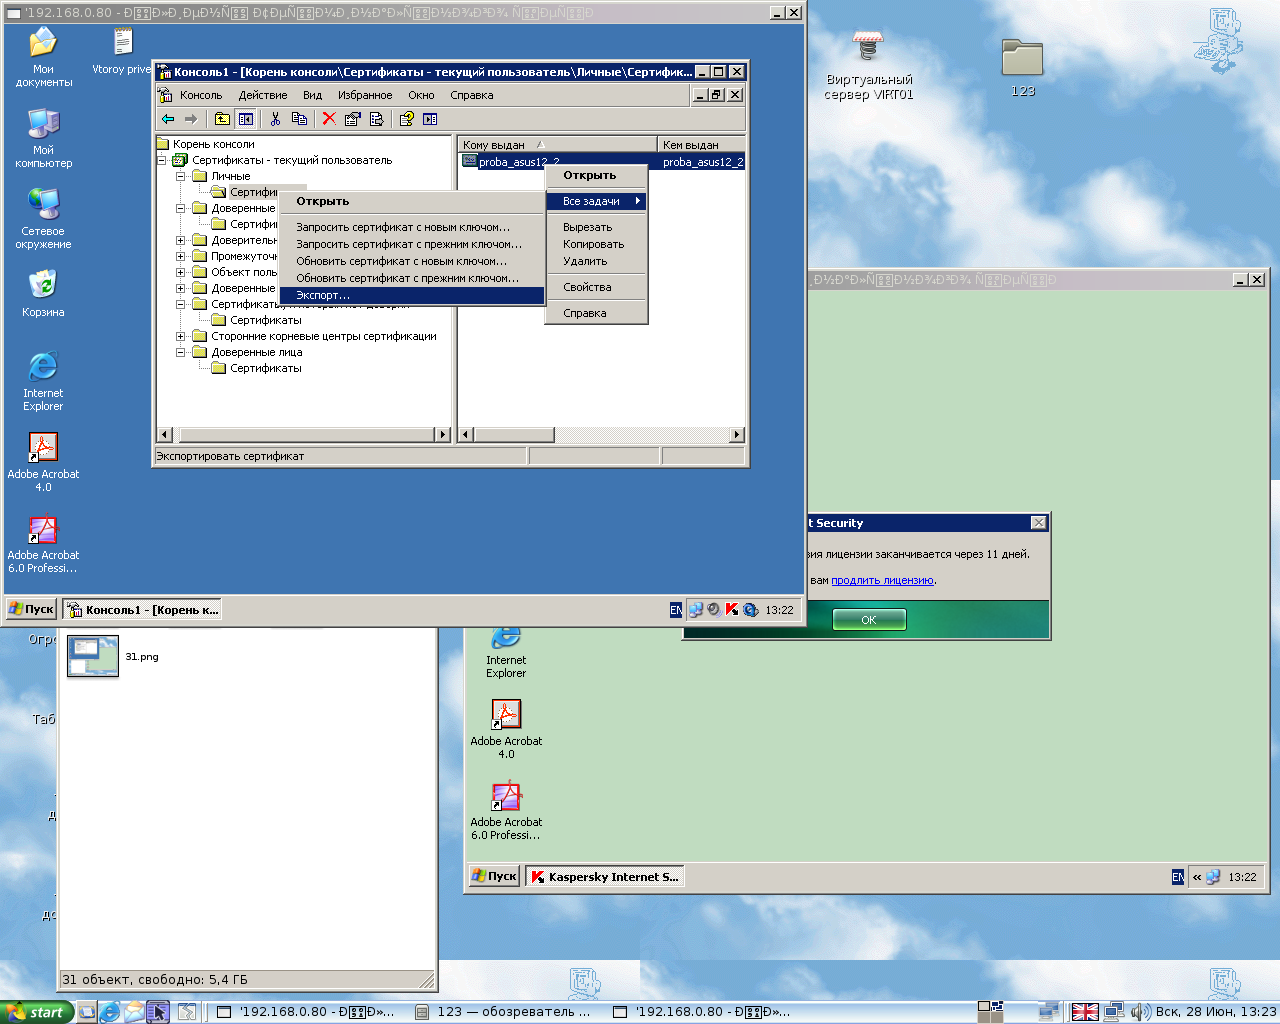Toggle the console tree show/hide toolbar button
This screenshot has height=1024, width=1280.
pyautogui.click(x=245, y=119)
